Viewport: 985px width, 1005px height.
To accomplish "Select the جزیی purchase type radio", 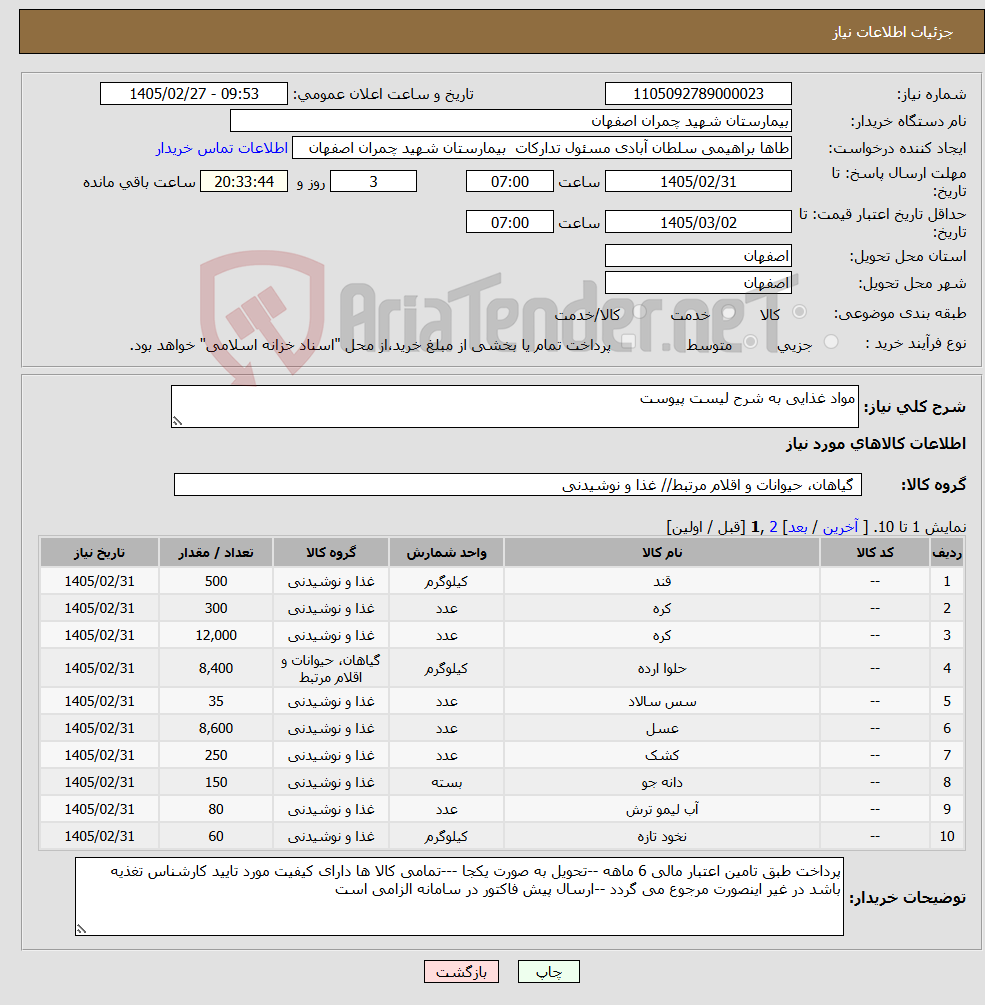I will point(831,342).
